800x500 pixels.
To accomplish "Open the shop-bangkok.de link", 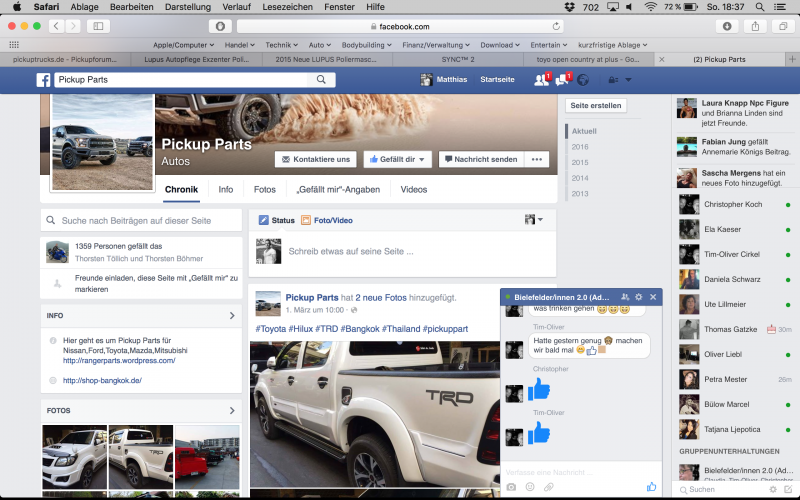I will point(102,380).
